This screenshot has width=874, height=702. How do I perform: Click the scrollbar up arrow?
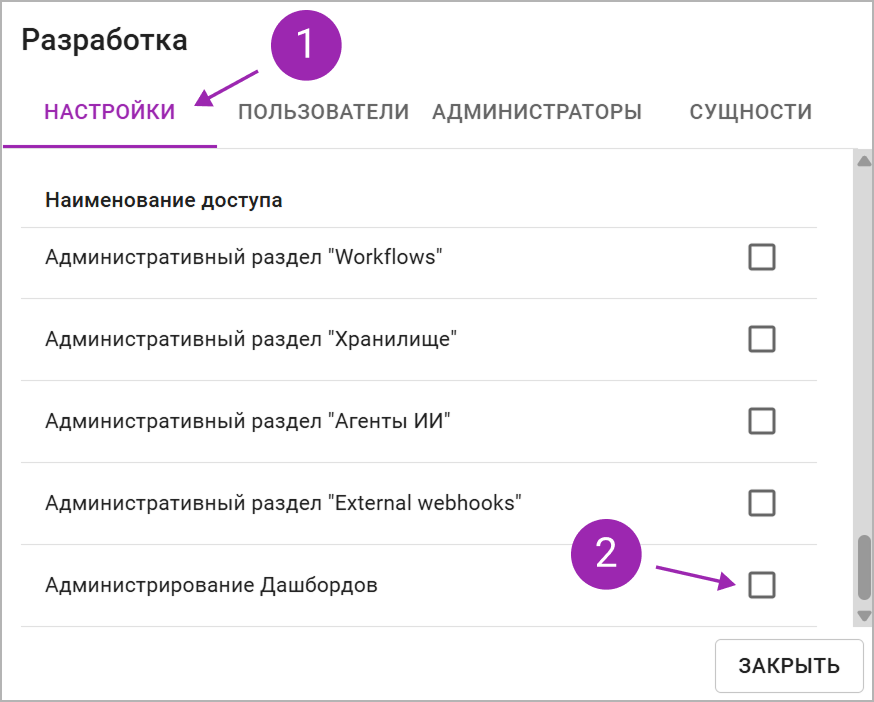(x=864, y=162)
